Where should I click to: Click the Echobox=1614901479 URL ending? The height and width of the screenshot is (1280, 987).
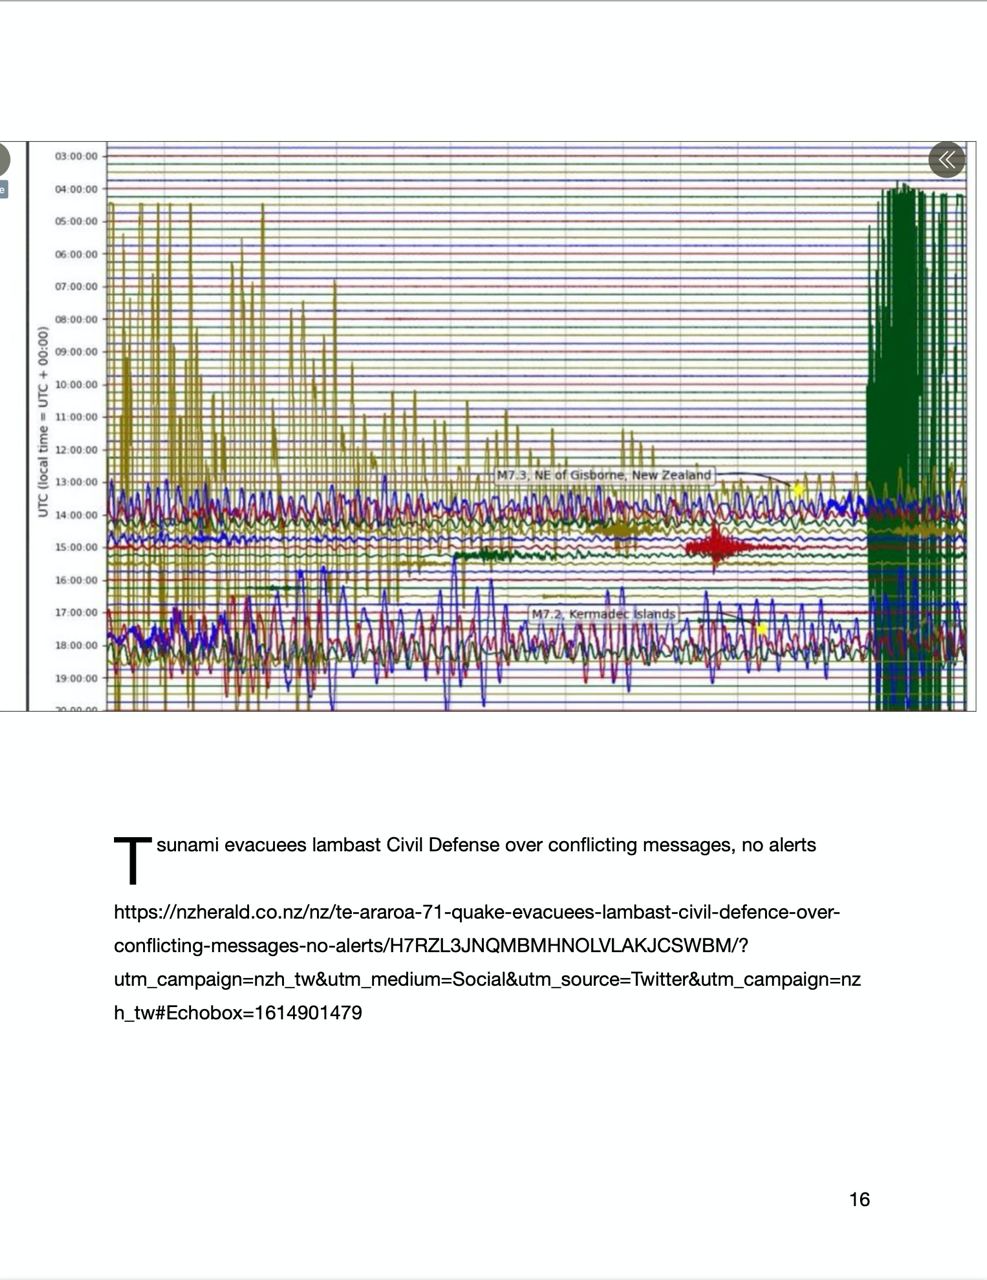tap(238, 1013)
